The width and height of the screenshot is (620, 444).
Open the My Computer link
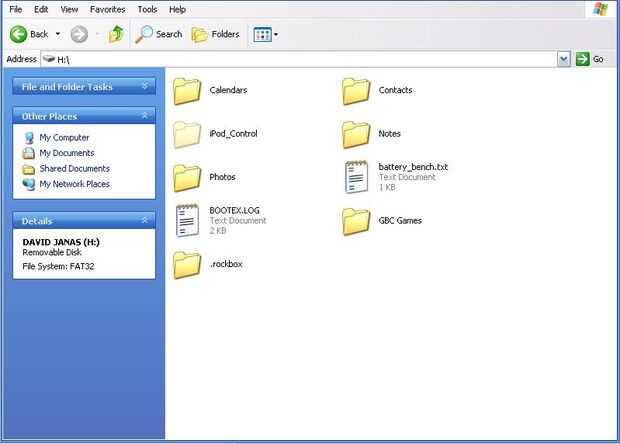click(x=64, y=138)
